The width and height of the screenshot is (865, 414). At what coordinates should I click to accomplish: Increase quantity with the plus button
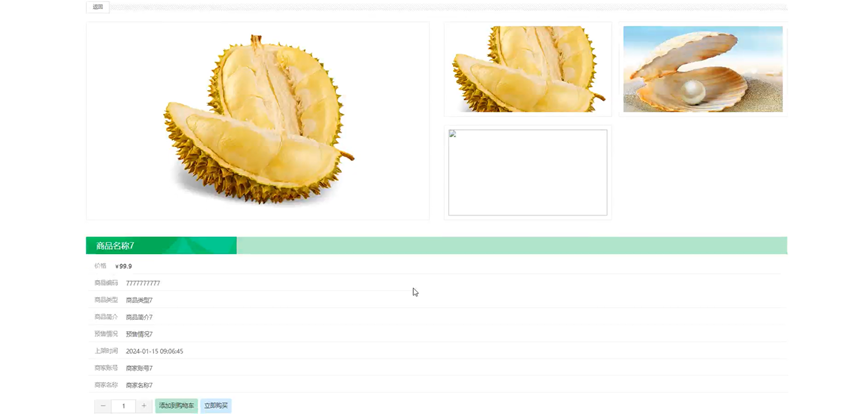click(x=144, y=406)
